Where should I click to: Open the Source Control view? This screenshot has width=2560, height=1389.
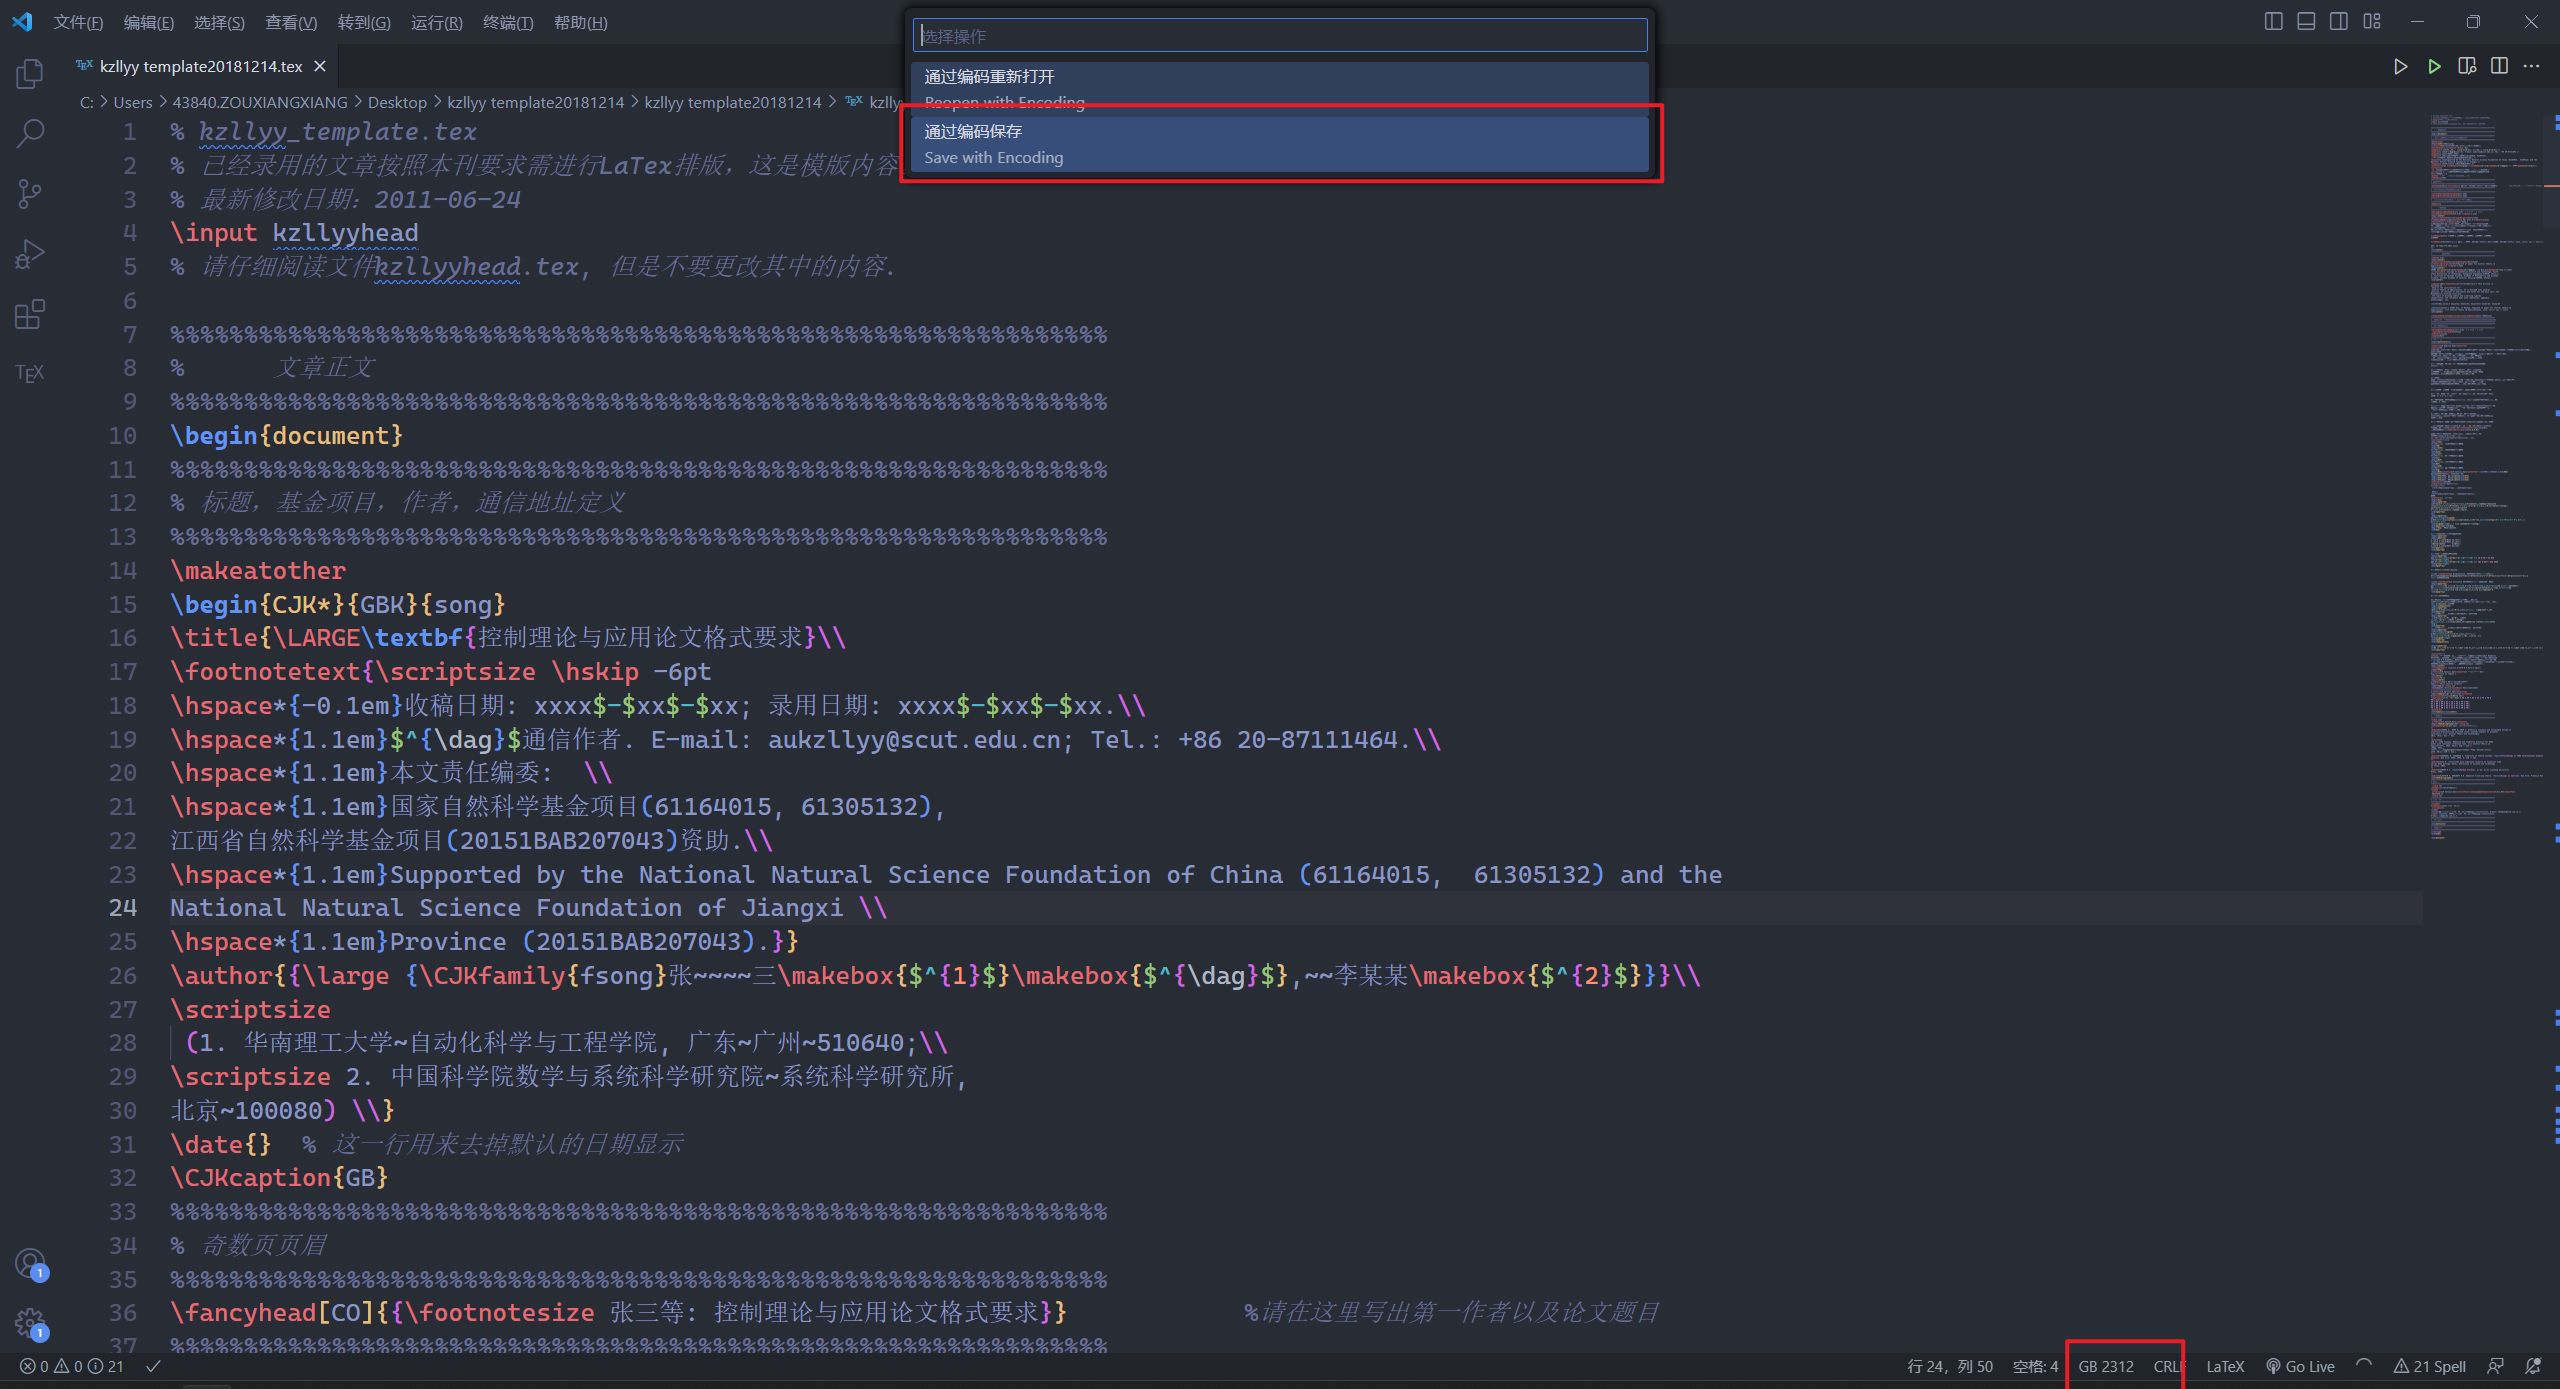pos(30,193)
